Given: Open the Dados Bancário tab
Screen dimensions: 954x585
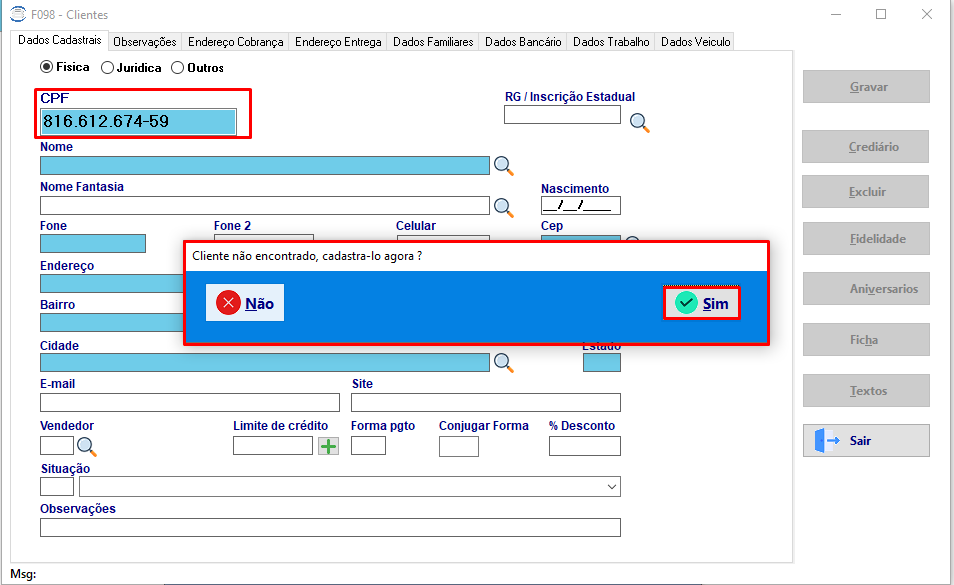Looking at the screenshot, I should 523,42.
